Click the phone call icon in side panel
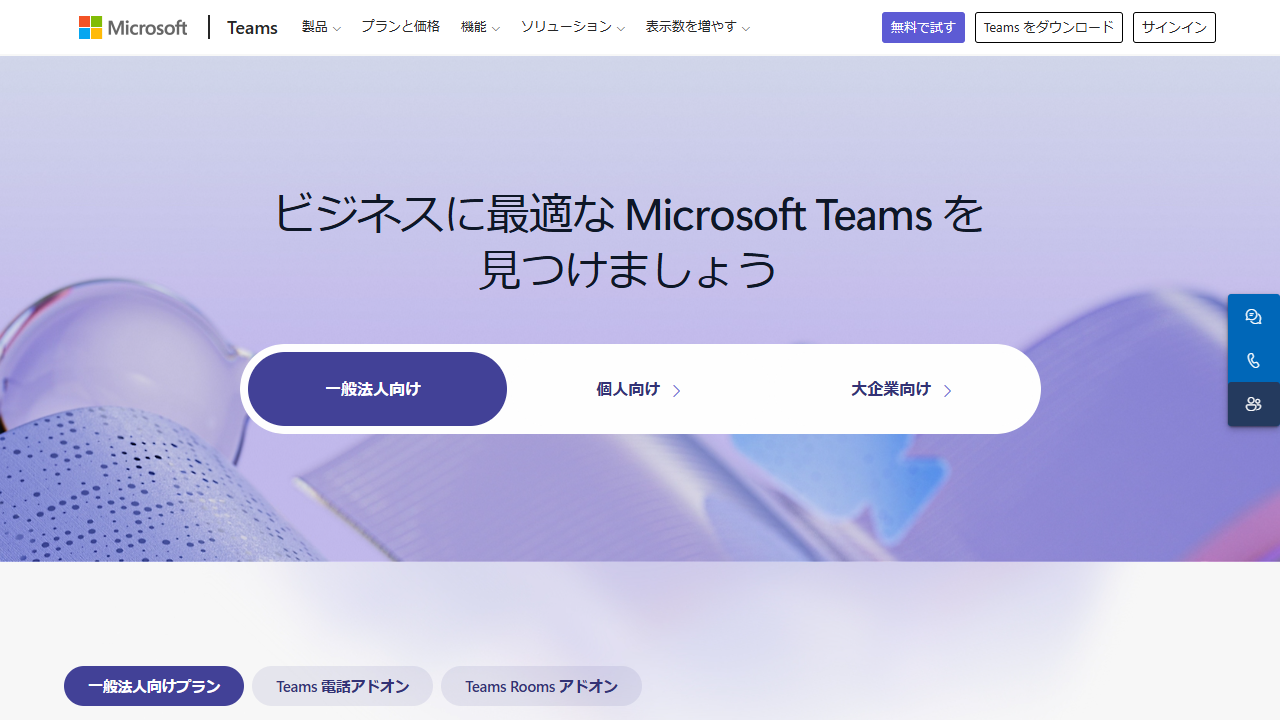This screenshot has height=720, width=1280. click(1254, 360)
